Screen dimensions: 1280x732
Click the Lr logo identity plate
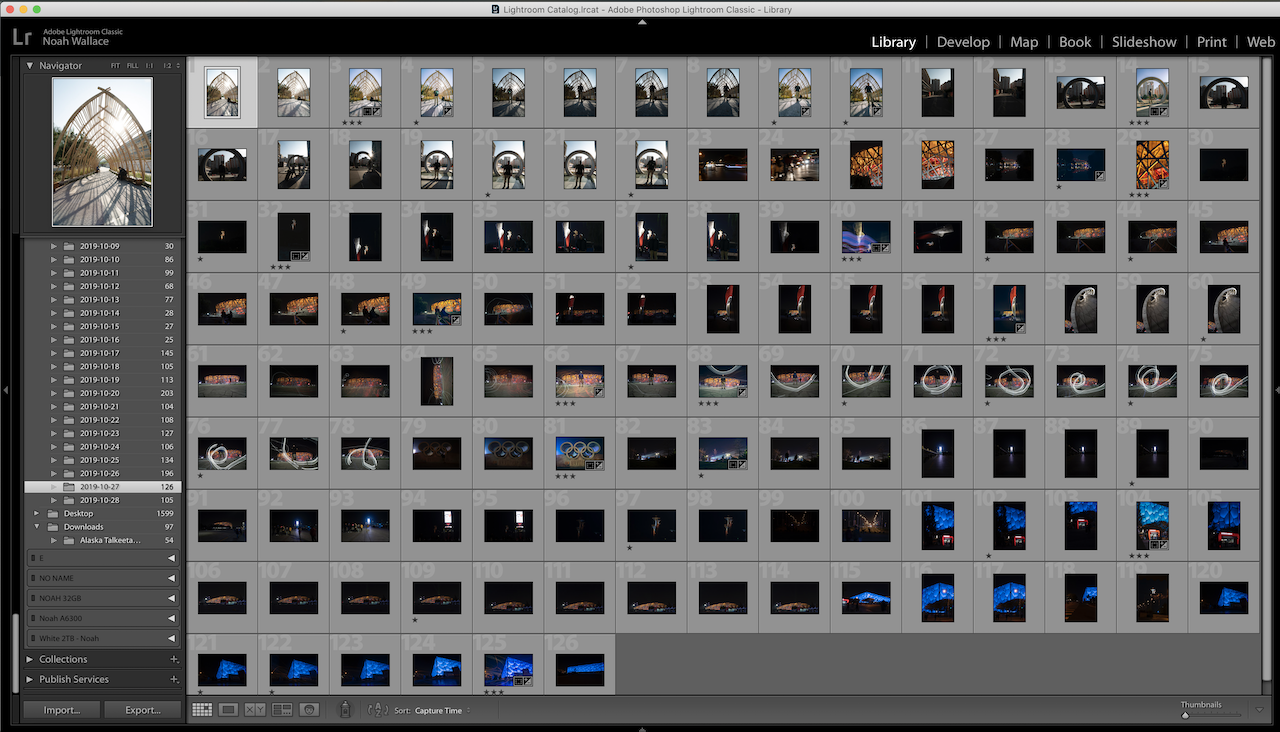(x=22, y=37)
